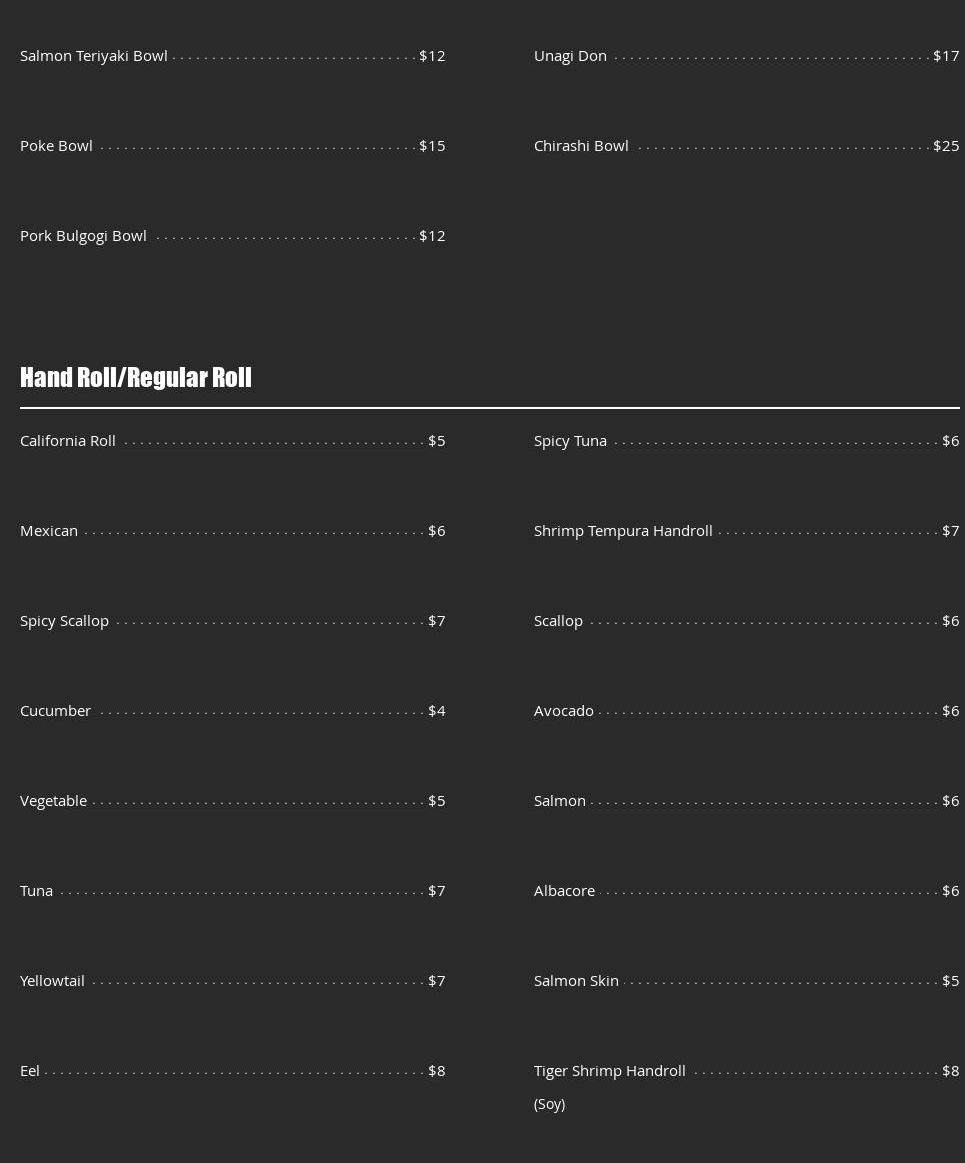Viewport: 965px width, 1163px height.
Task: Choose the California Roll item
Action: (x=68, y=441)
